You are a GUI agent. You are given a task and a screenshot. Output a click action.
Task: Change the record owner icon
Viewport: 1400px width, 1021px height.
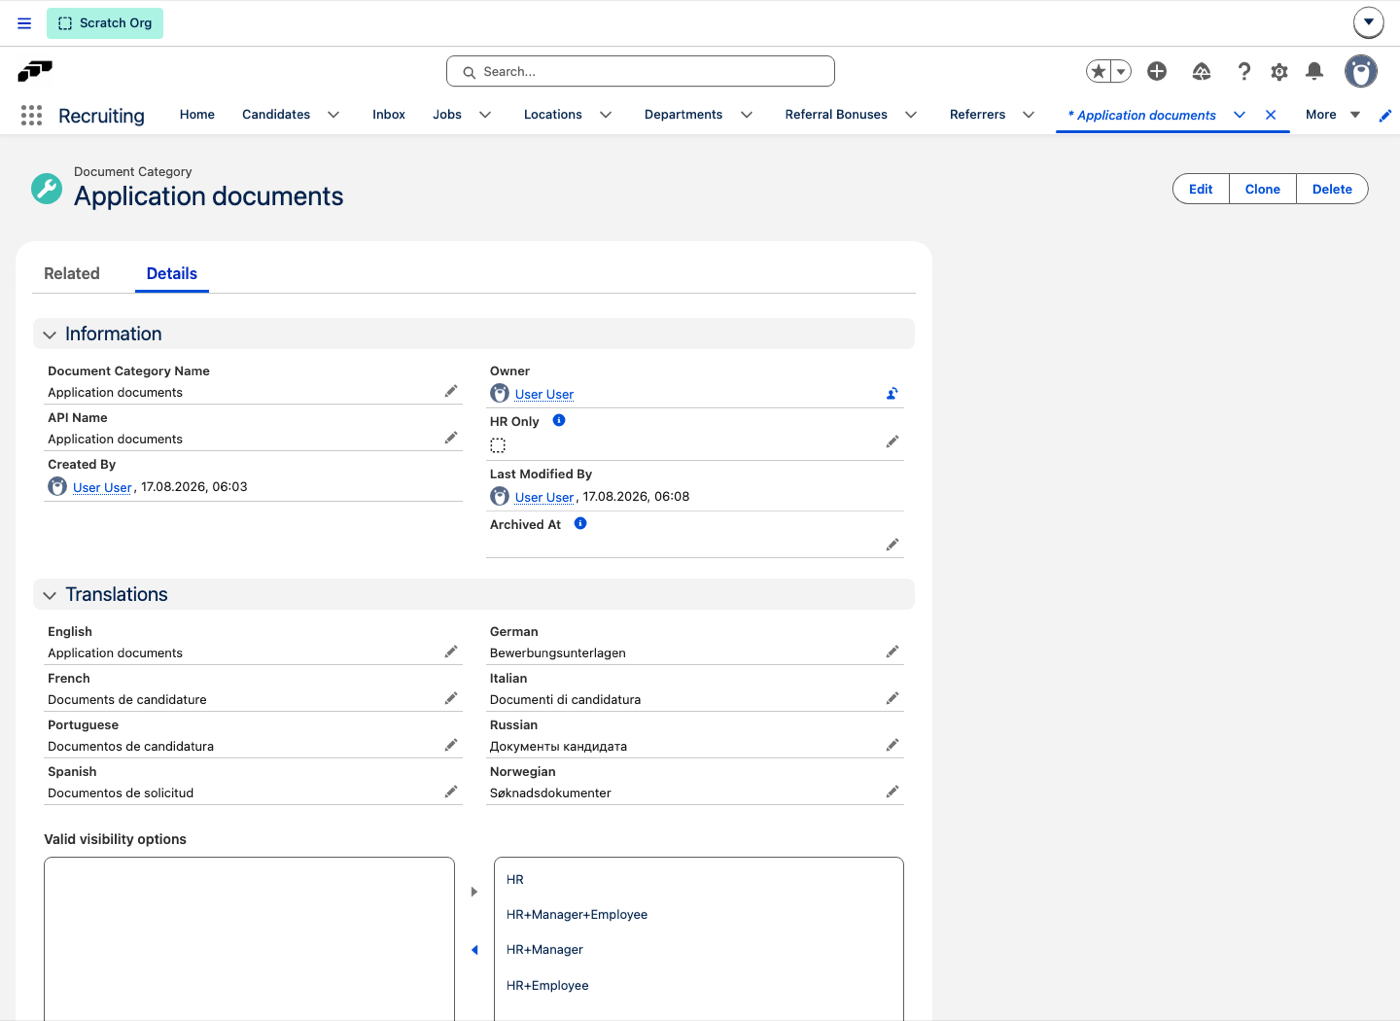point(892,394)
